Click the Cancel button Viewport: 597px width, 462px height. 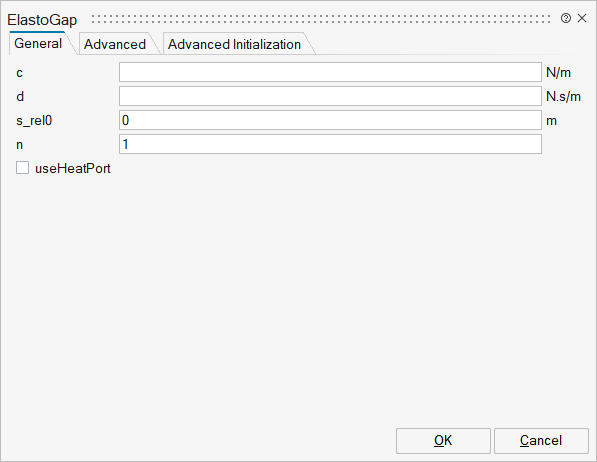[x=541, y=441]
